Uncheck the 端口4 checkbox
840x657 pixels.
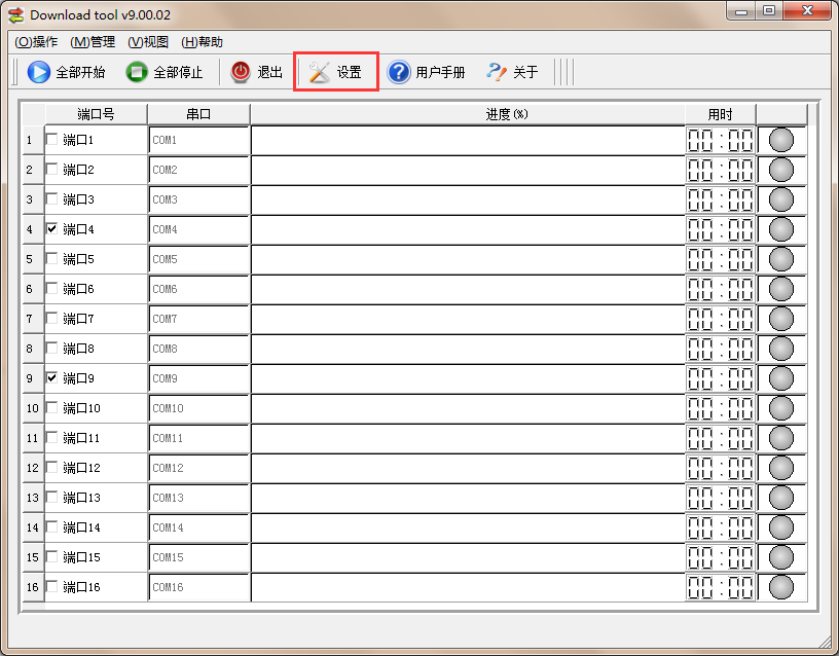point(52,229)
